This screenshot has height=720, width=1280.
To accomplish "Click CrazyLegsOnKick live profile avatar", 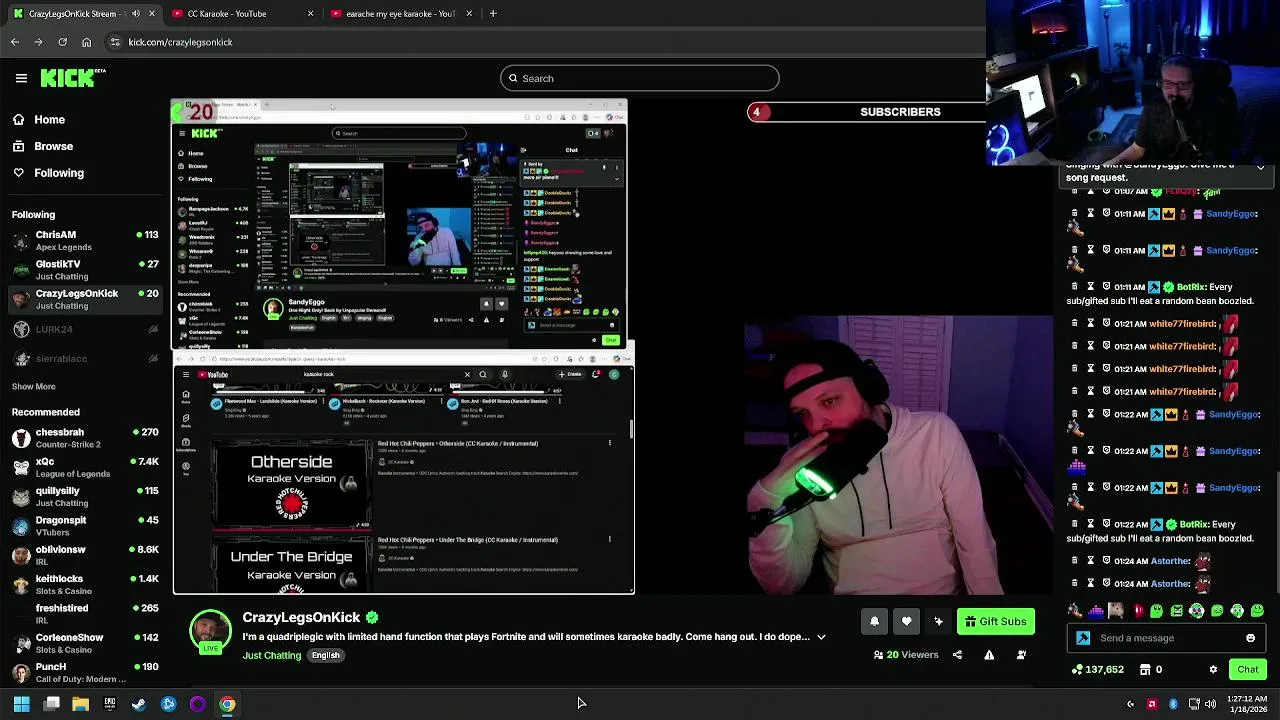I will tap(210, 633).
